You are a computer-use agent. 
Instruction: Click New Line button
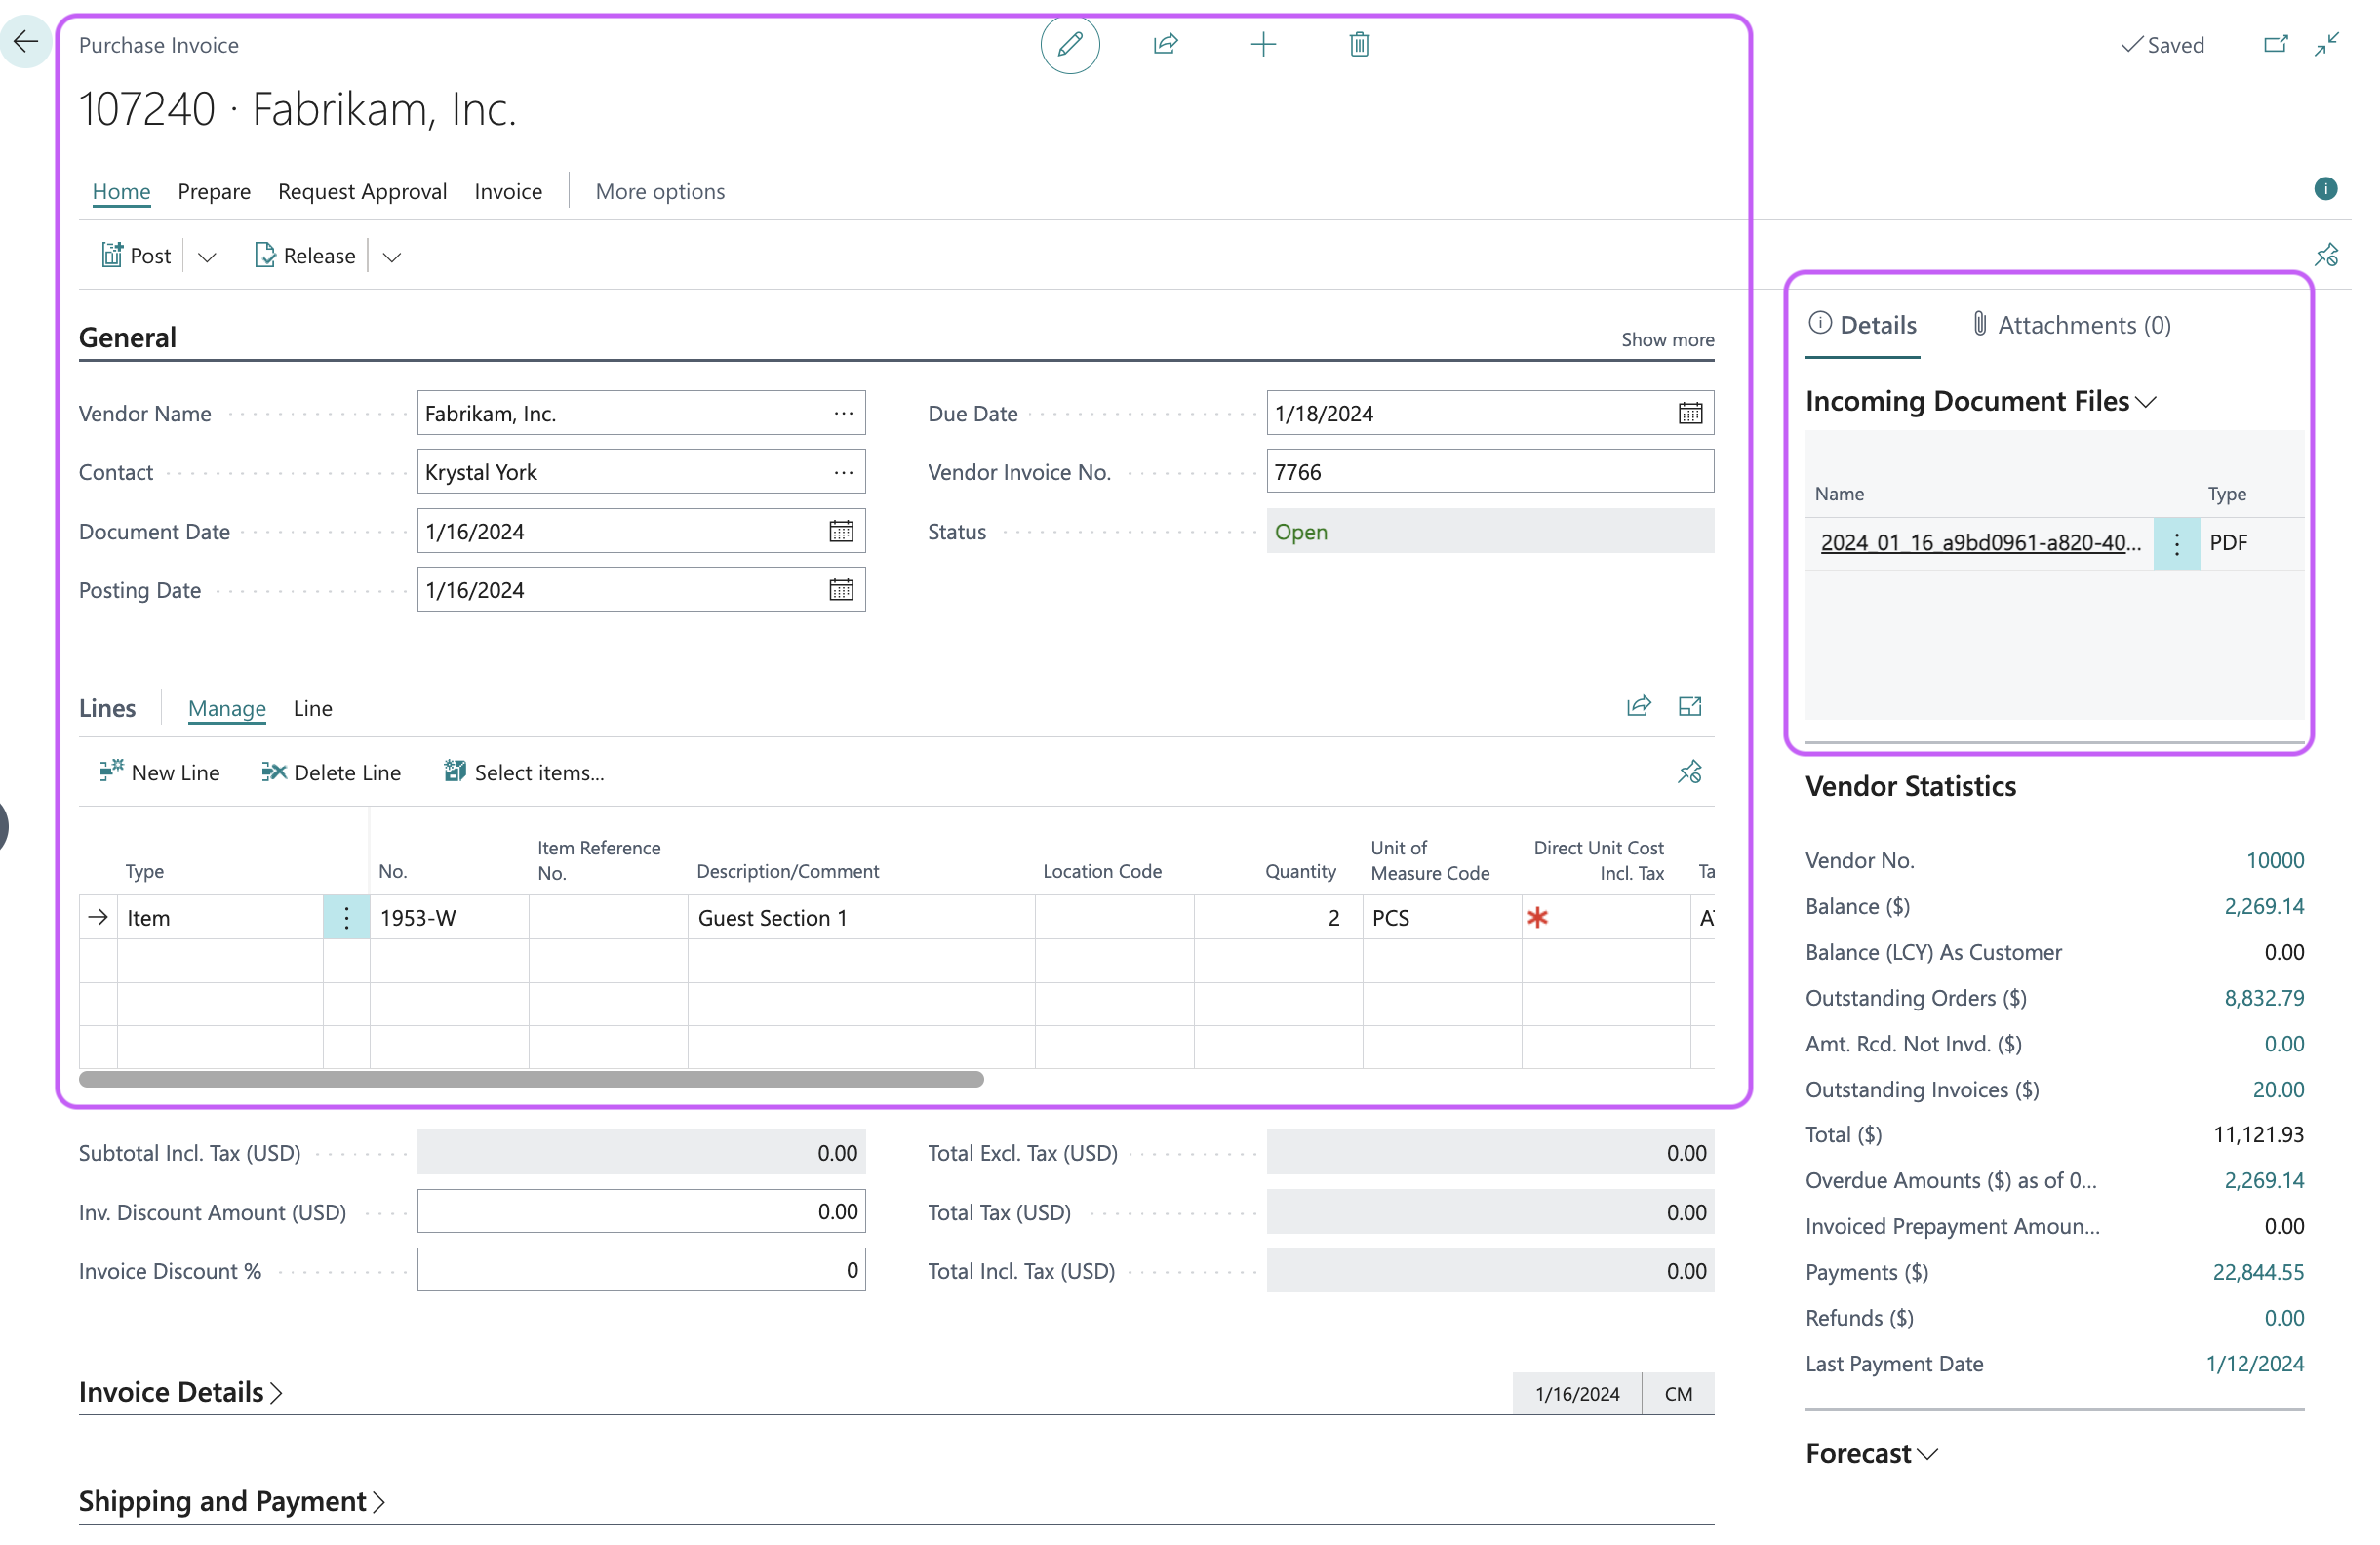pyautogui.click(x=159, y=772)
